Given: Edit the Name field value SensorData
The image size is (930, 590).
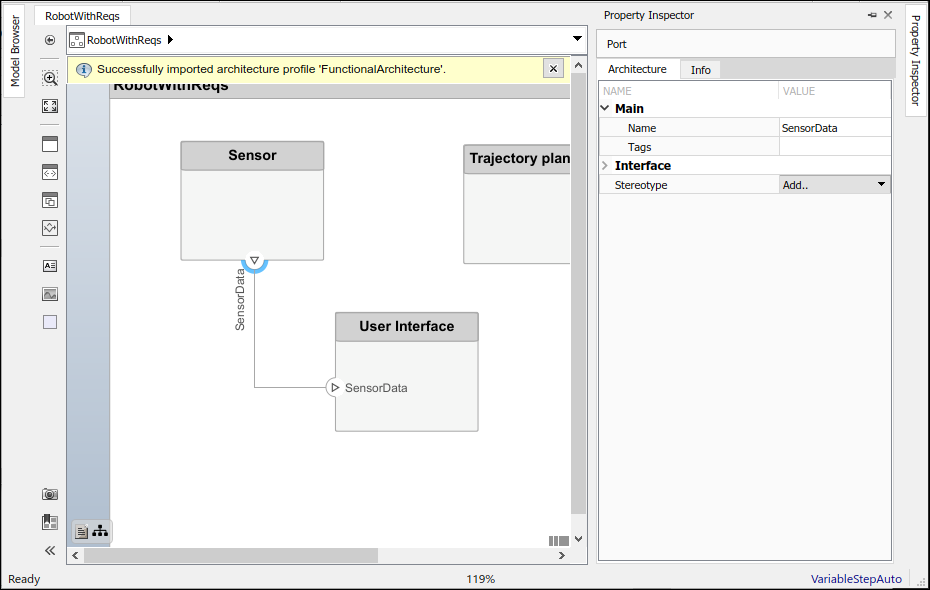Looking at the screenshot, I should (835, 128).
